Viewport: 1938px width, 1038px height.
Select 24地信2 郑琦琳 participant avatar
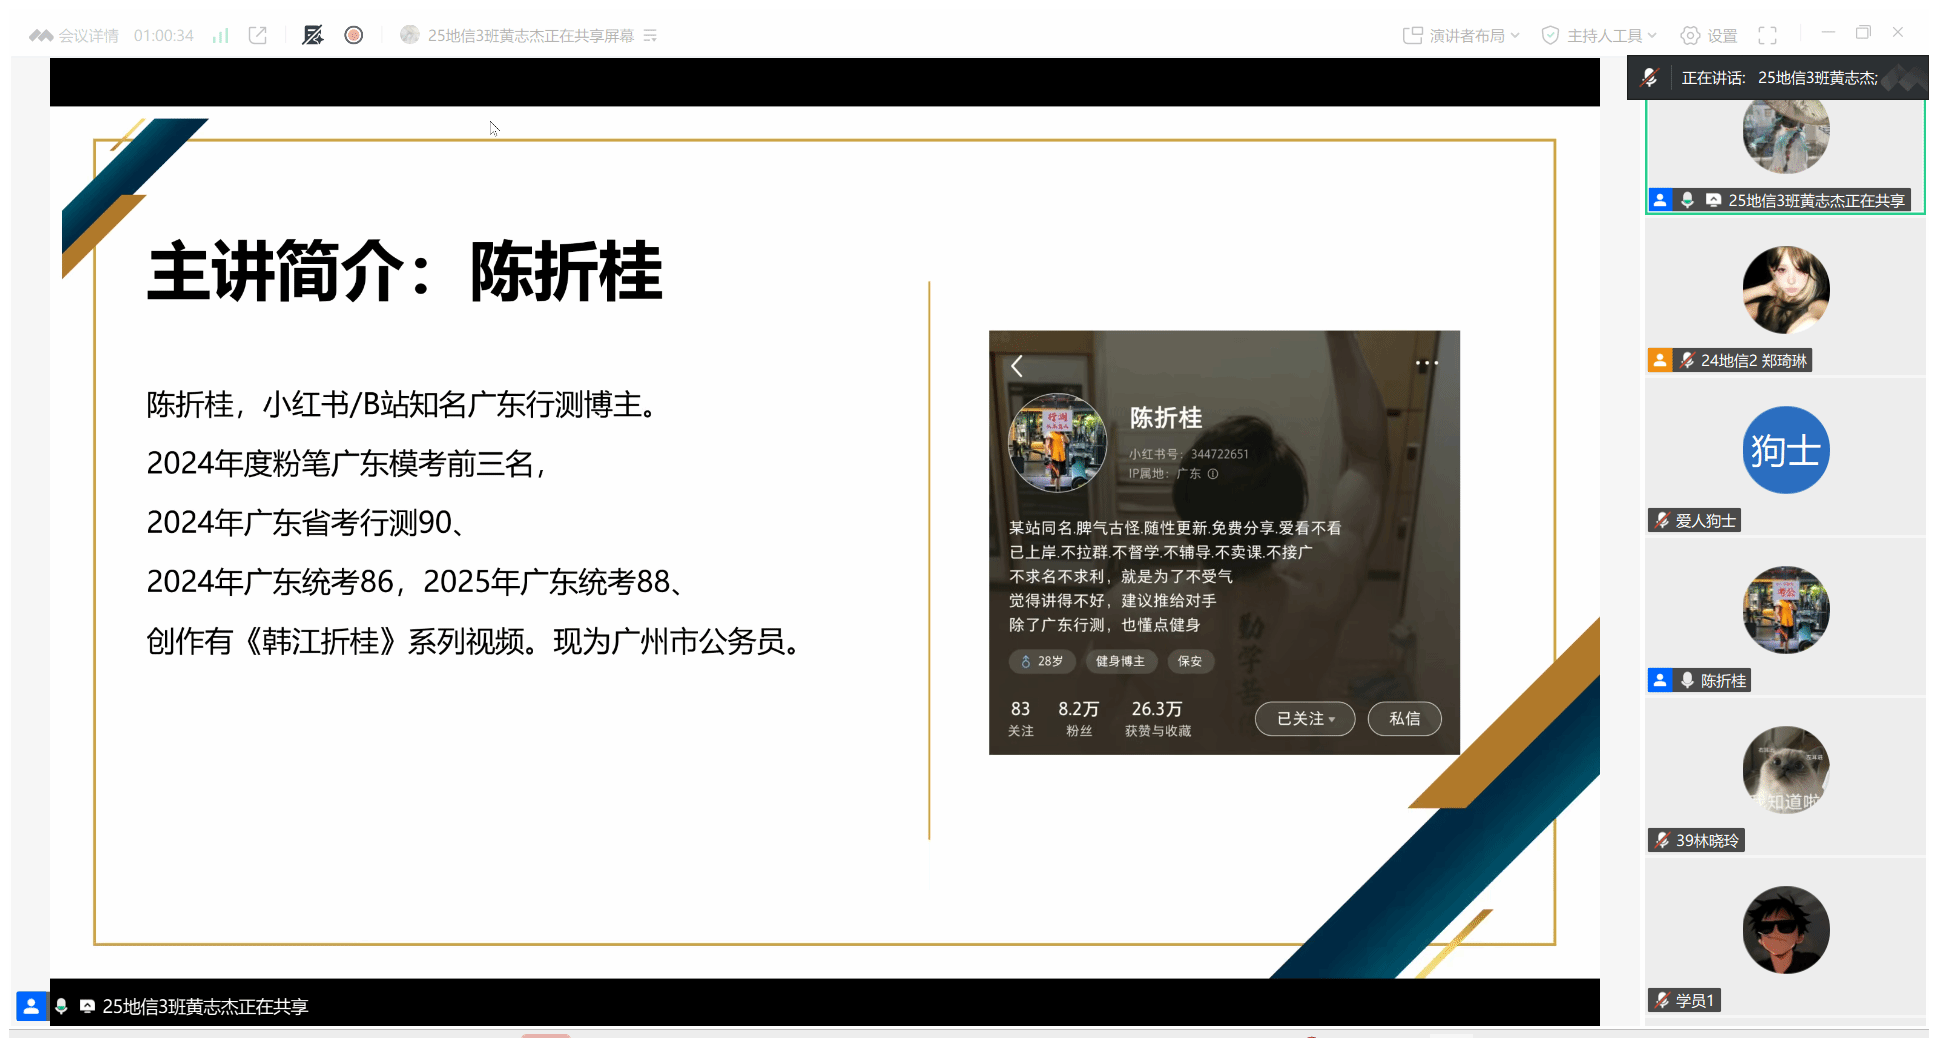pyautogui.click(x=1786, y=290)
